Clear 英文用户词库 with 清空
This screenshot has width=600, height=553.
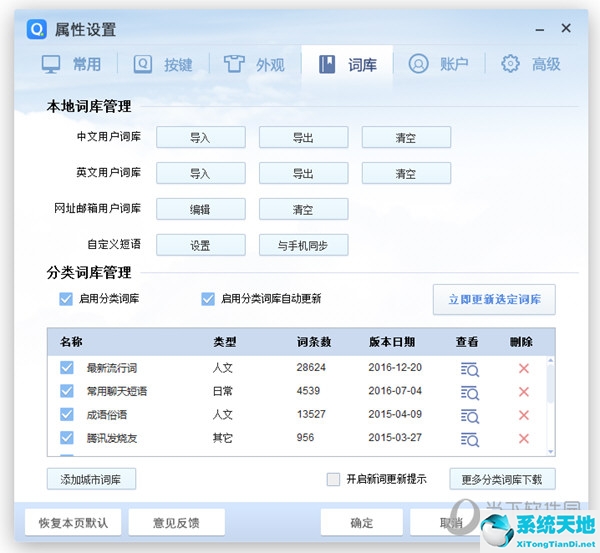click(x=406, y=173)
